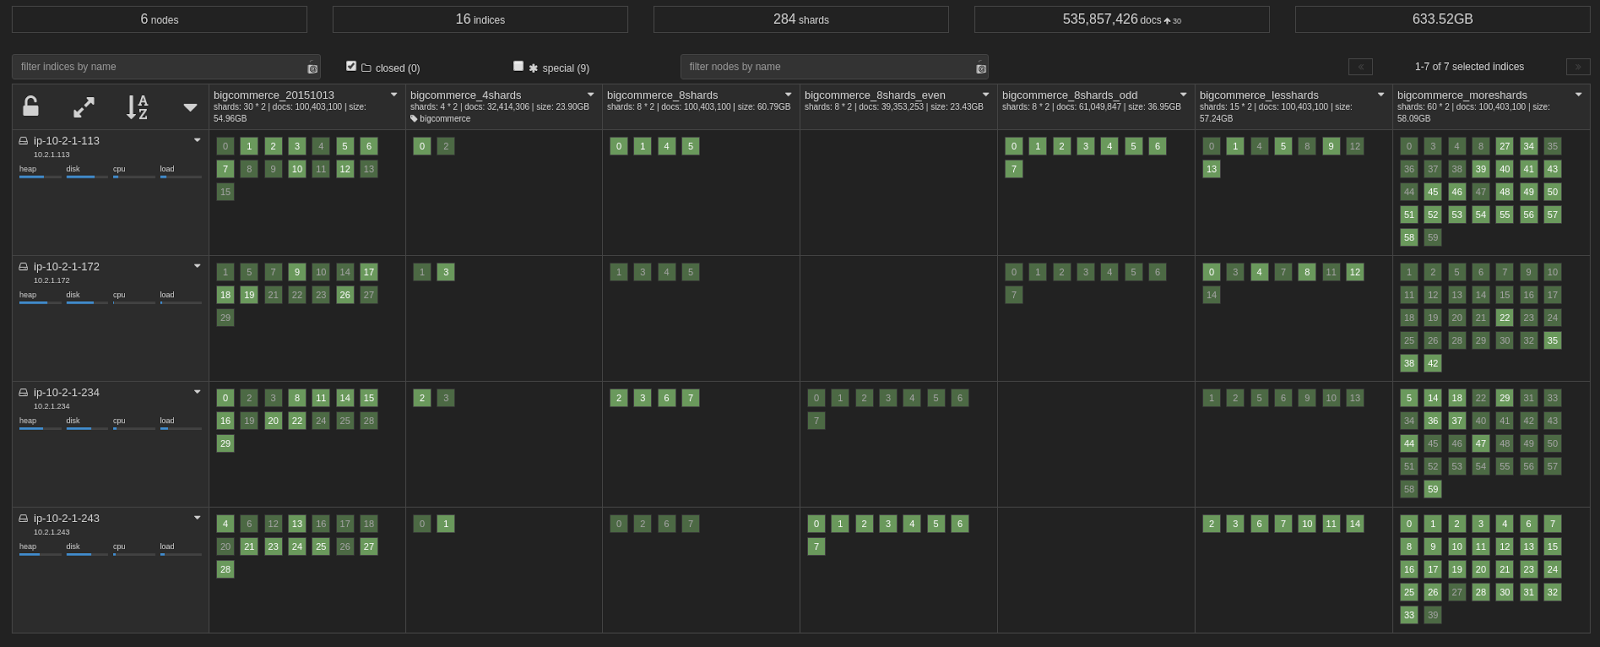Click the 535,857,426 docs summary box
Screen dimensions: 1600x647
tap(1122, 19)
